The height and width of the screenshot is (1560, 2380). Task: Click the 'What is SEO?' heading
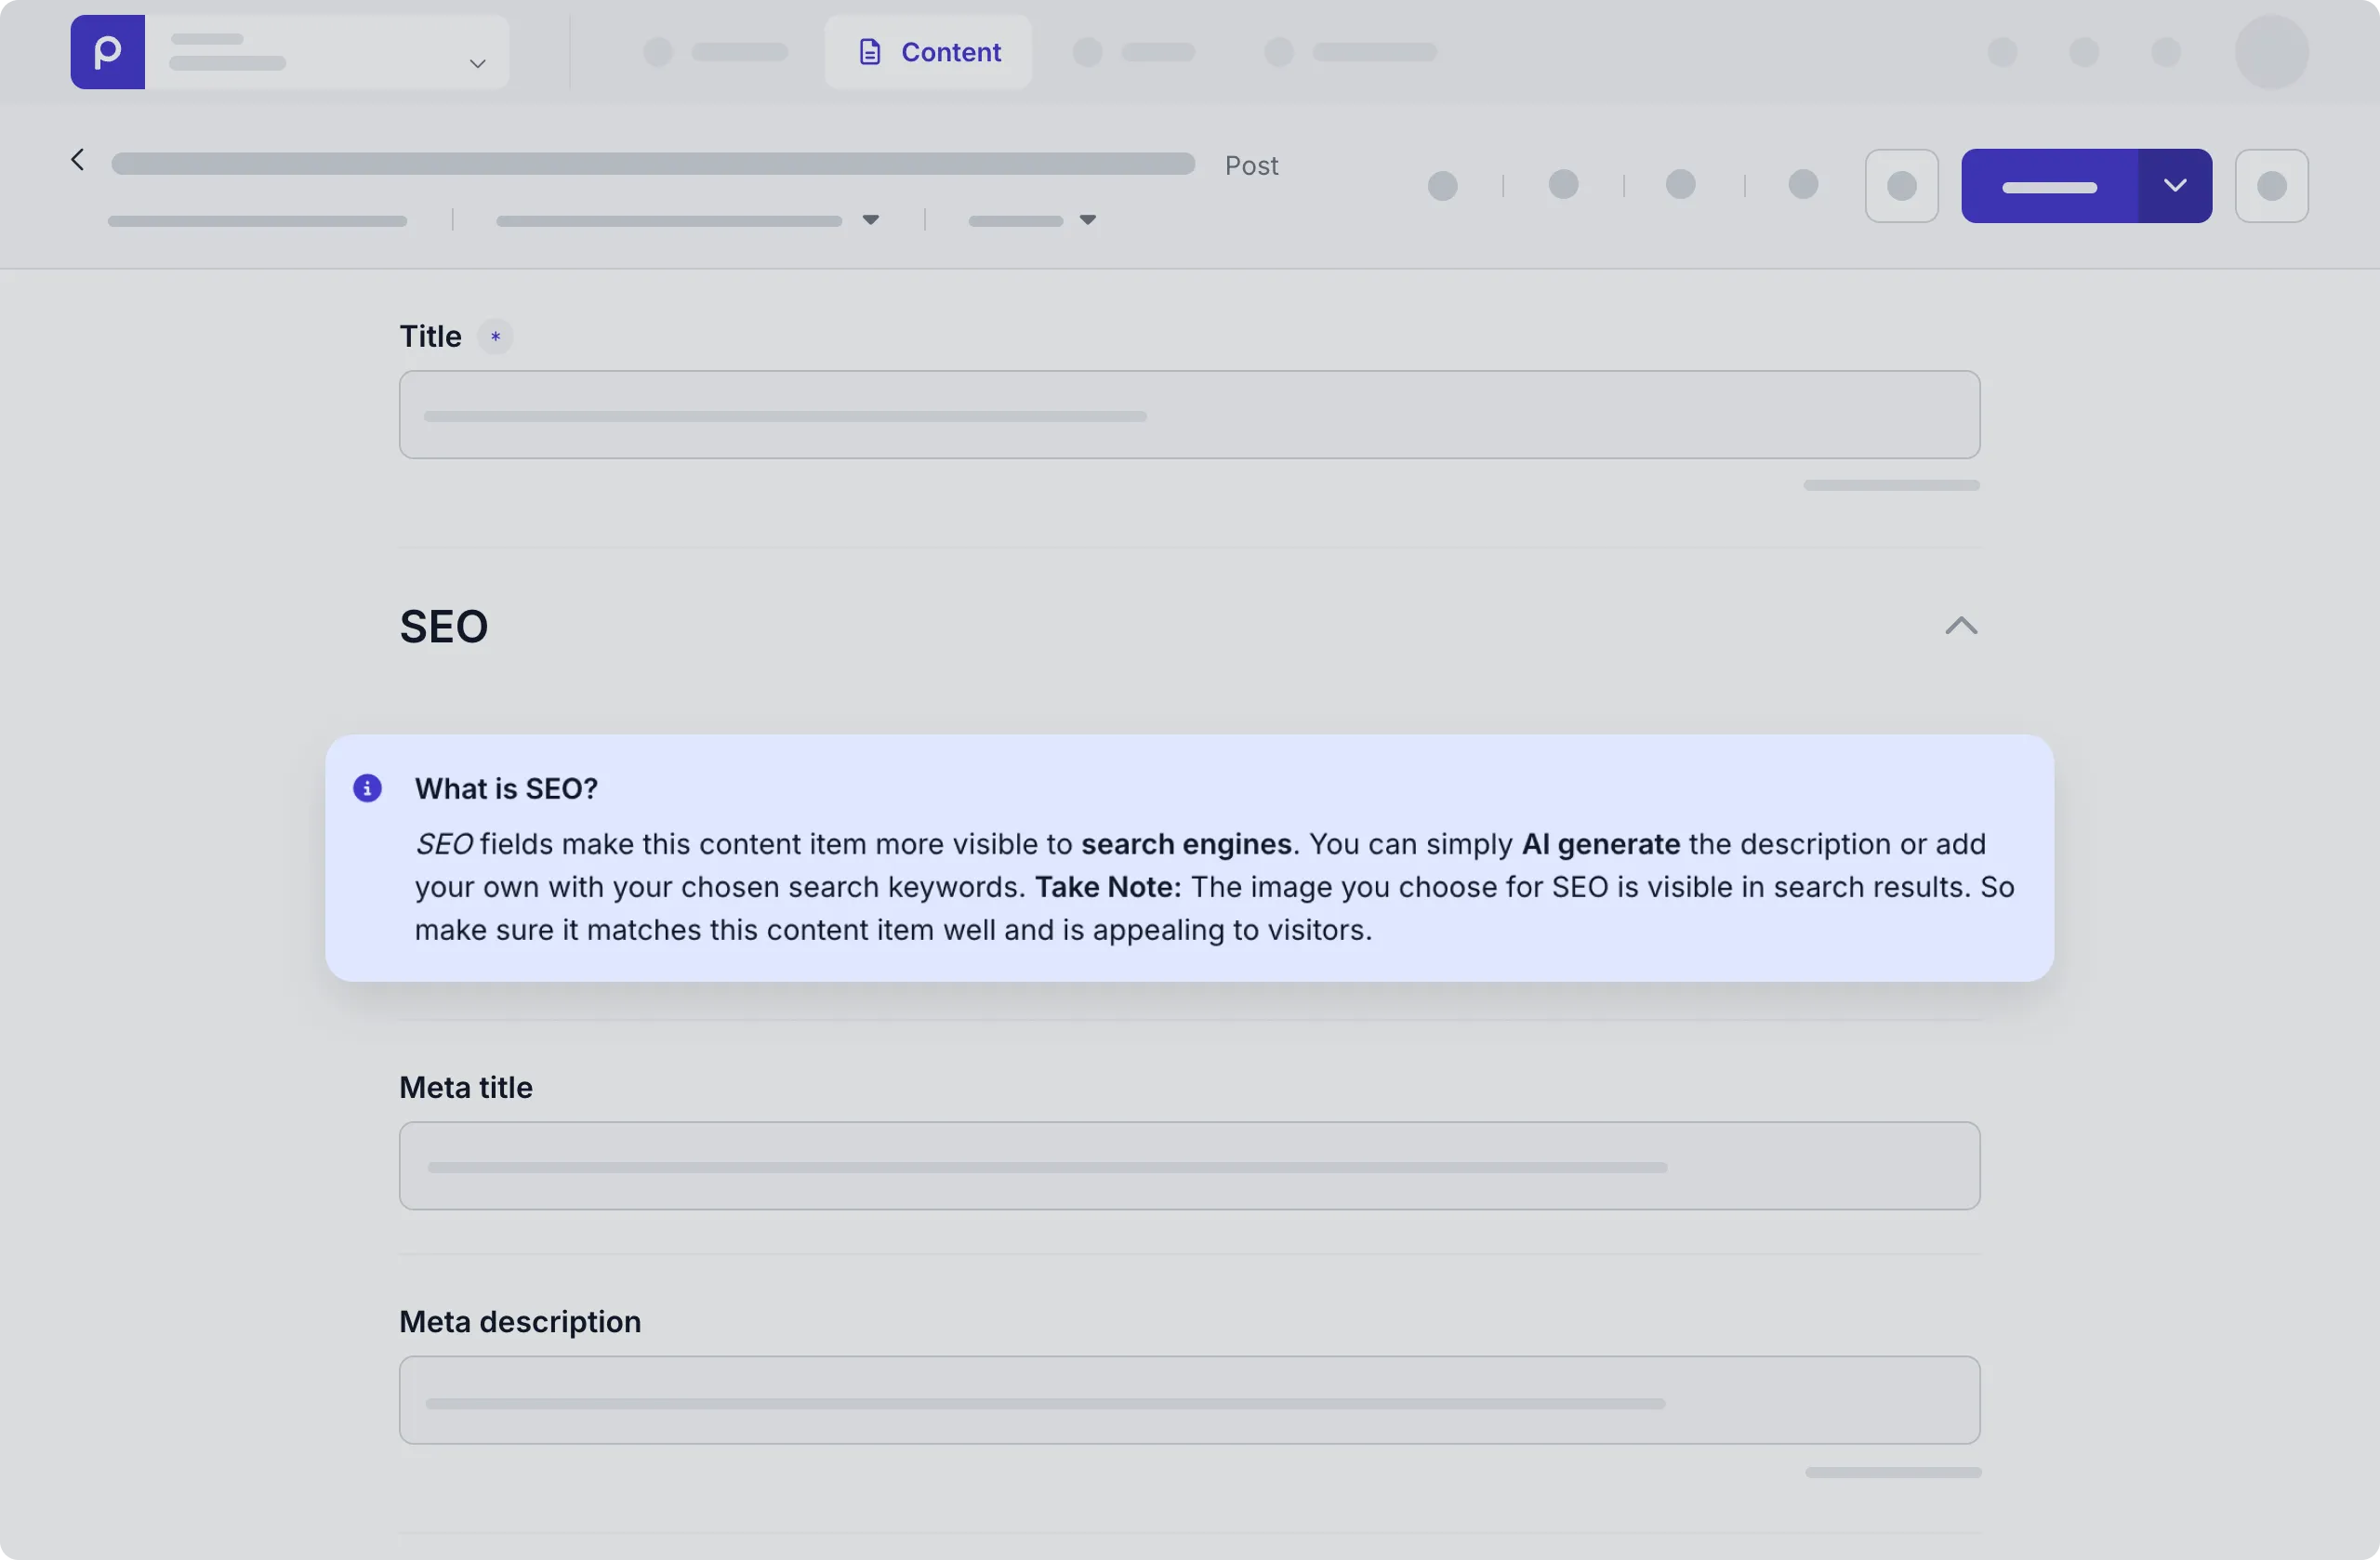[x=506, y=789]
